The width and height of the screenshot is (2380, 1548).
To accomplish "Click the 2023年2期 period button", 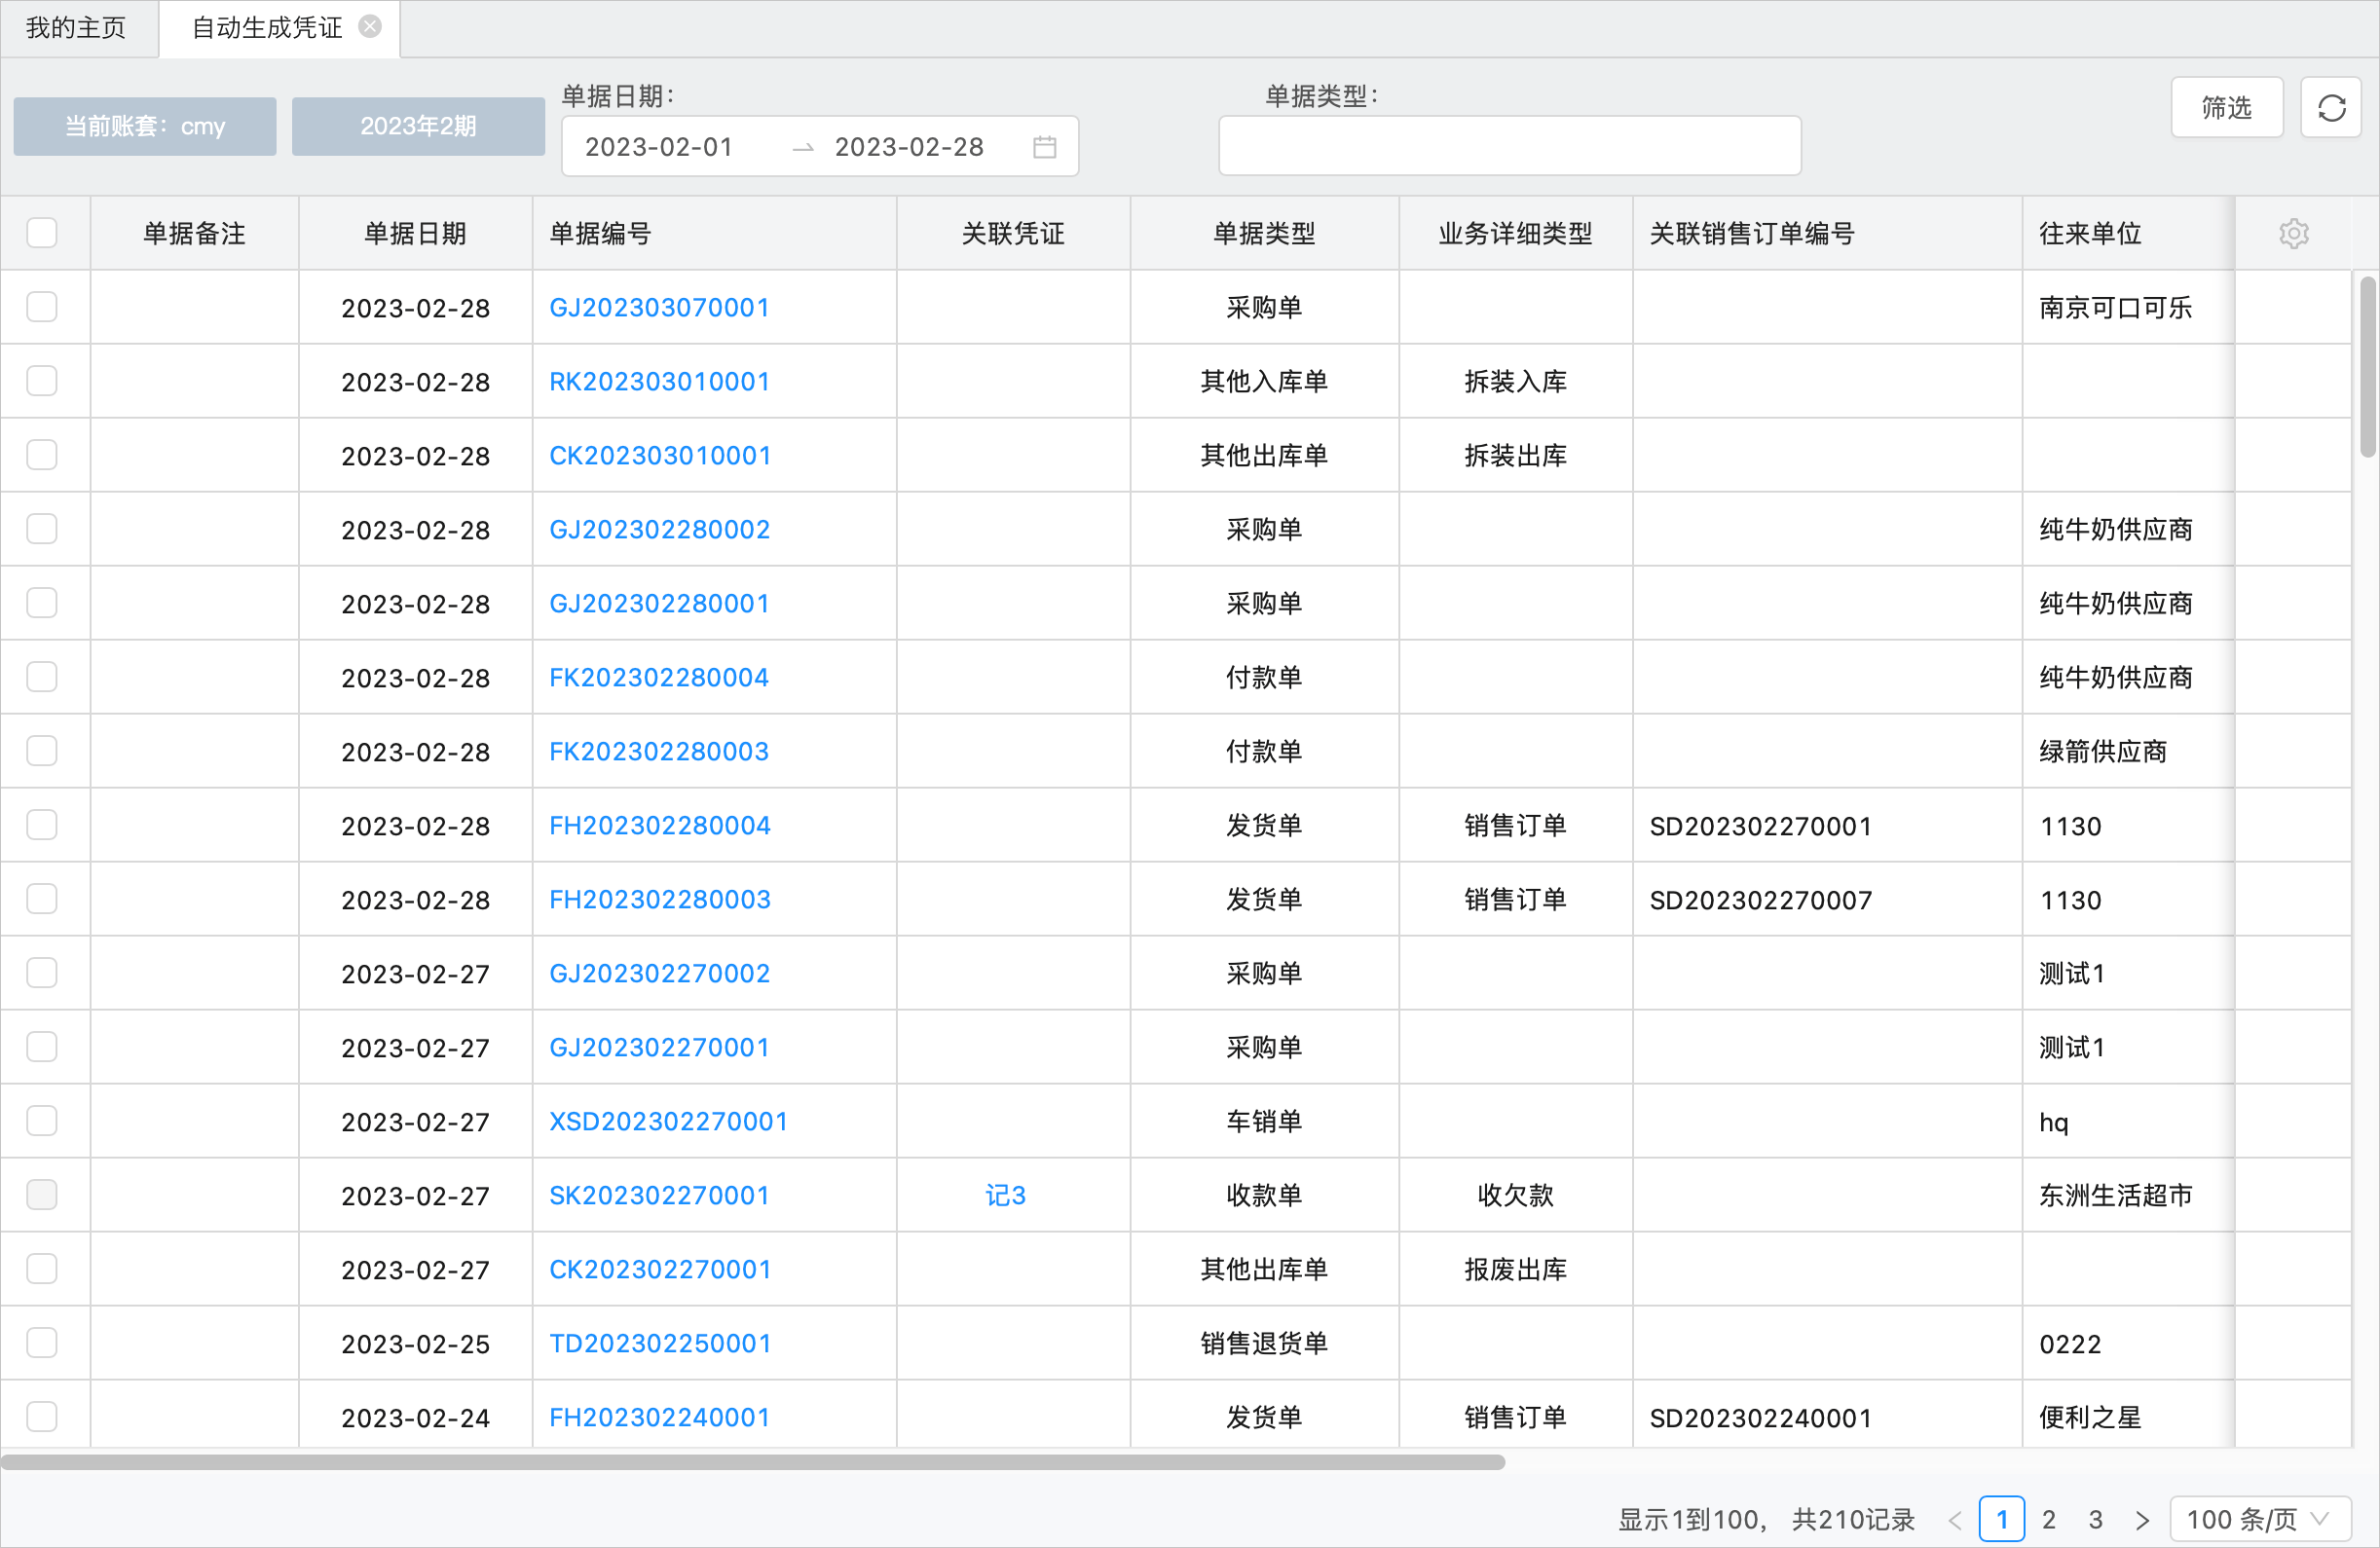I will 418,126.
